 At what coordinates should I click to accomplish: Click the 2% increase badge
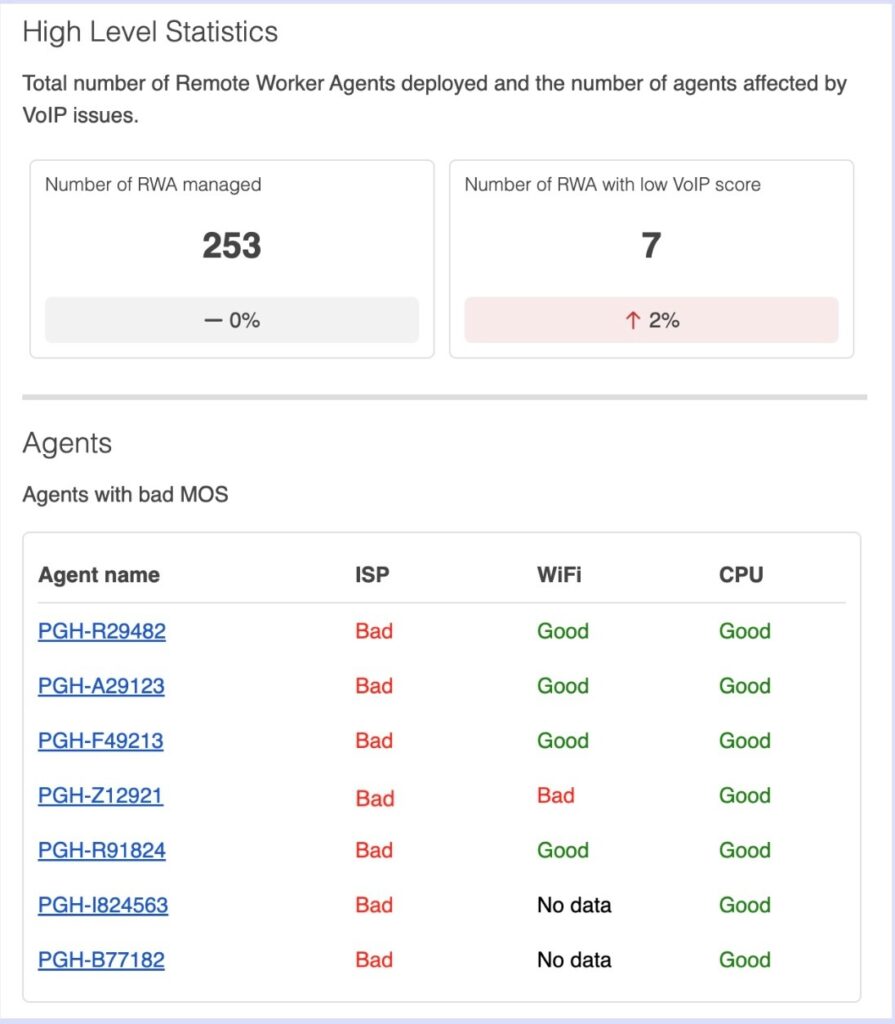[x=652, y=320]
